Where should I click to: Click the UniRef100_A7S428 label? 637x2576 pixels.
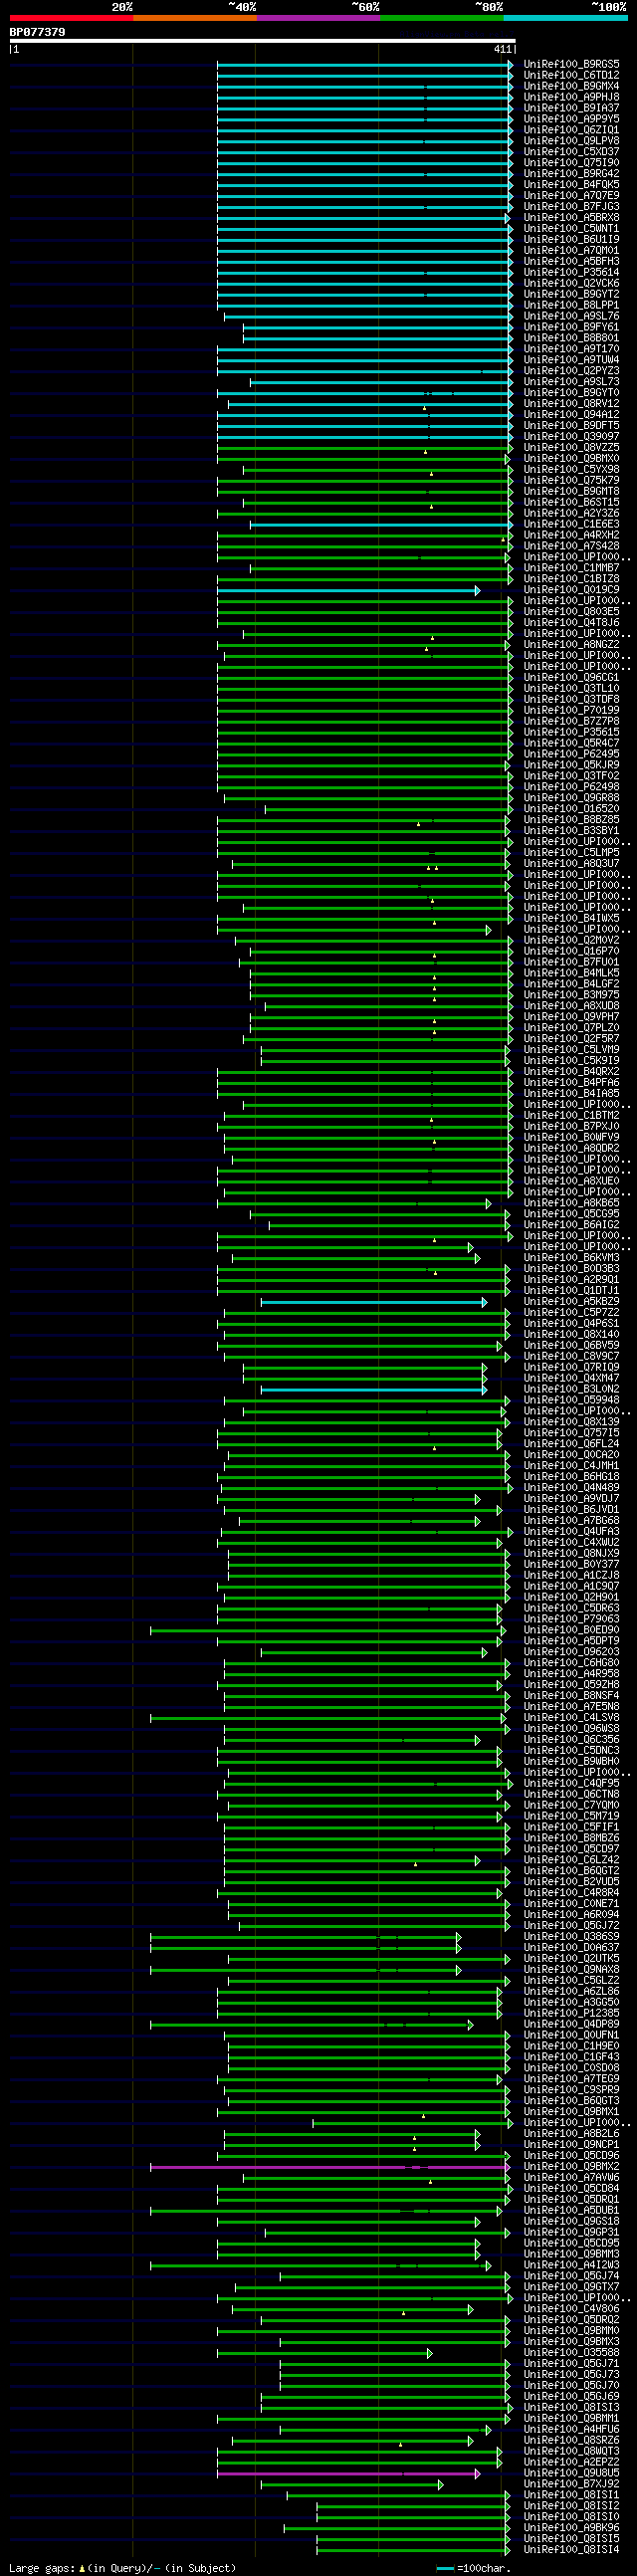tap(571, 546)
